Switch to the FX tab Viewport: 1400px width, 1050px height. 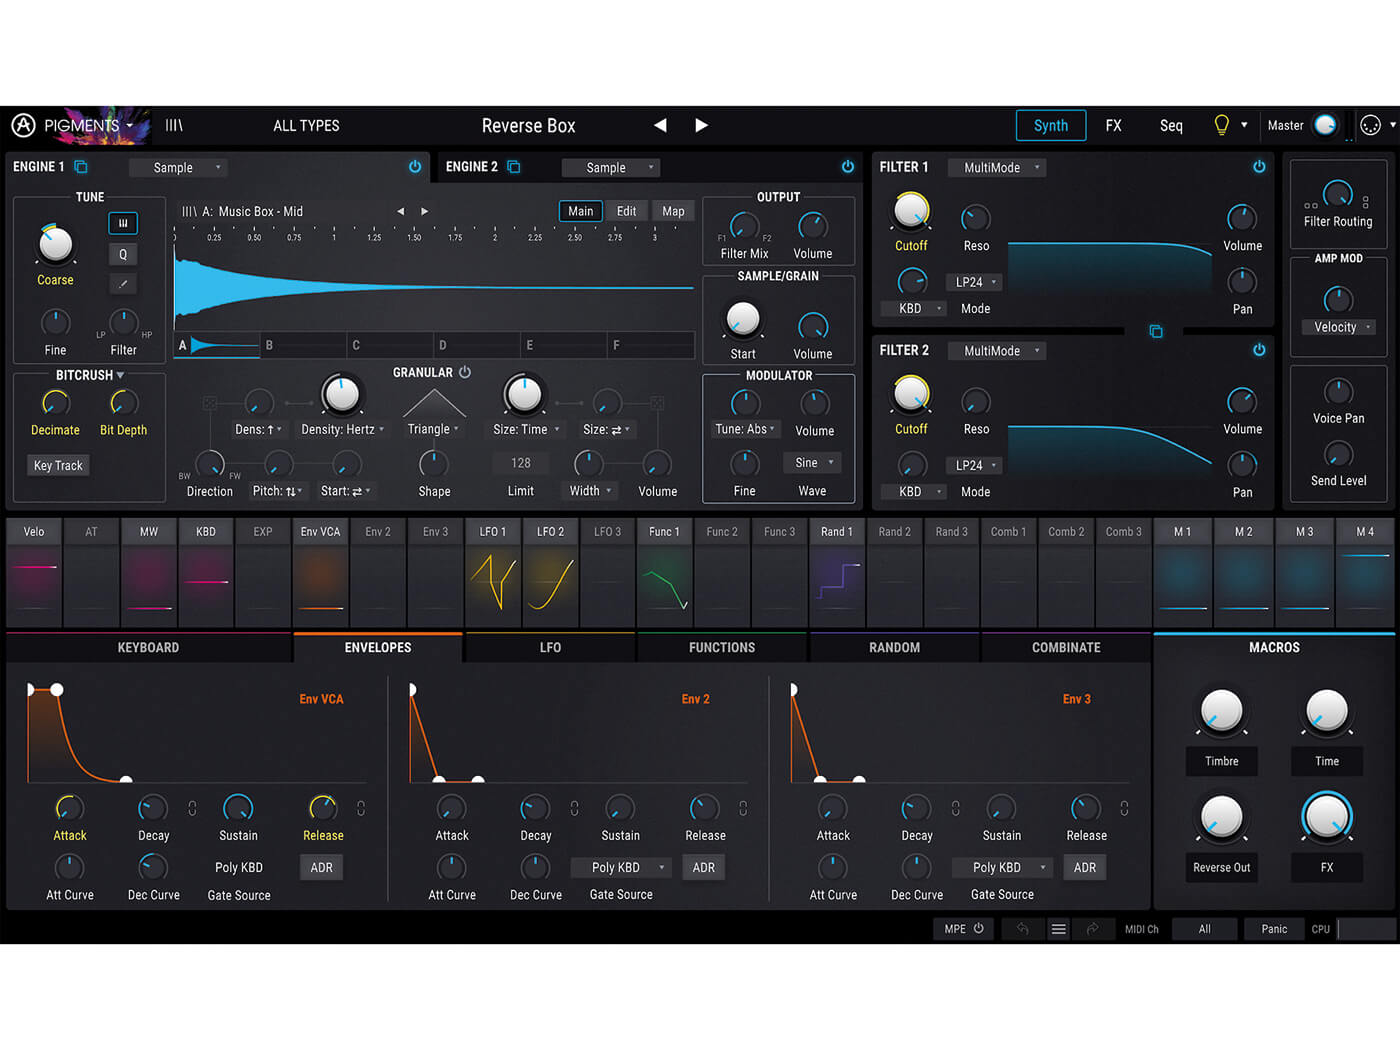pos(1113,125)
